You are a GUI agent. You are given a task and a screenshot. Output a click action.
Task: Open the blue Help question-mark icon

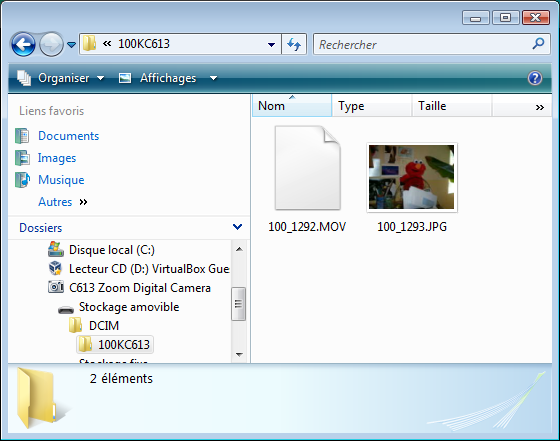pos(535,78)
